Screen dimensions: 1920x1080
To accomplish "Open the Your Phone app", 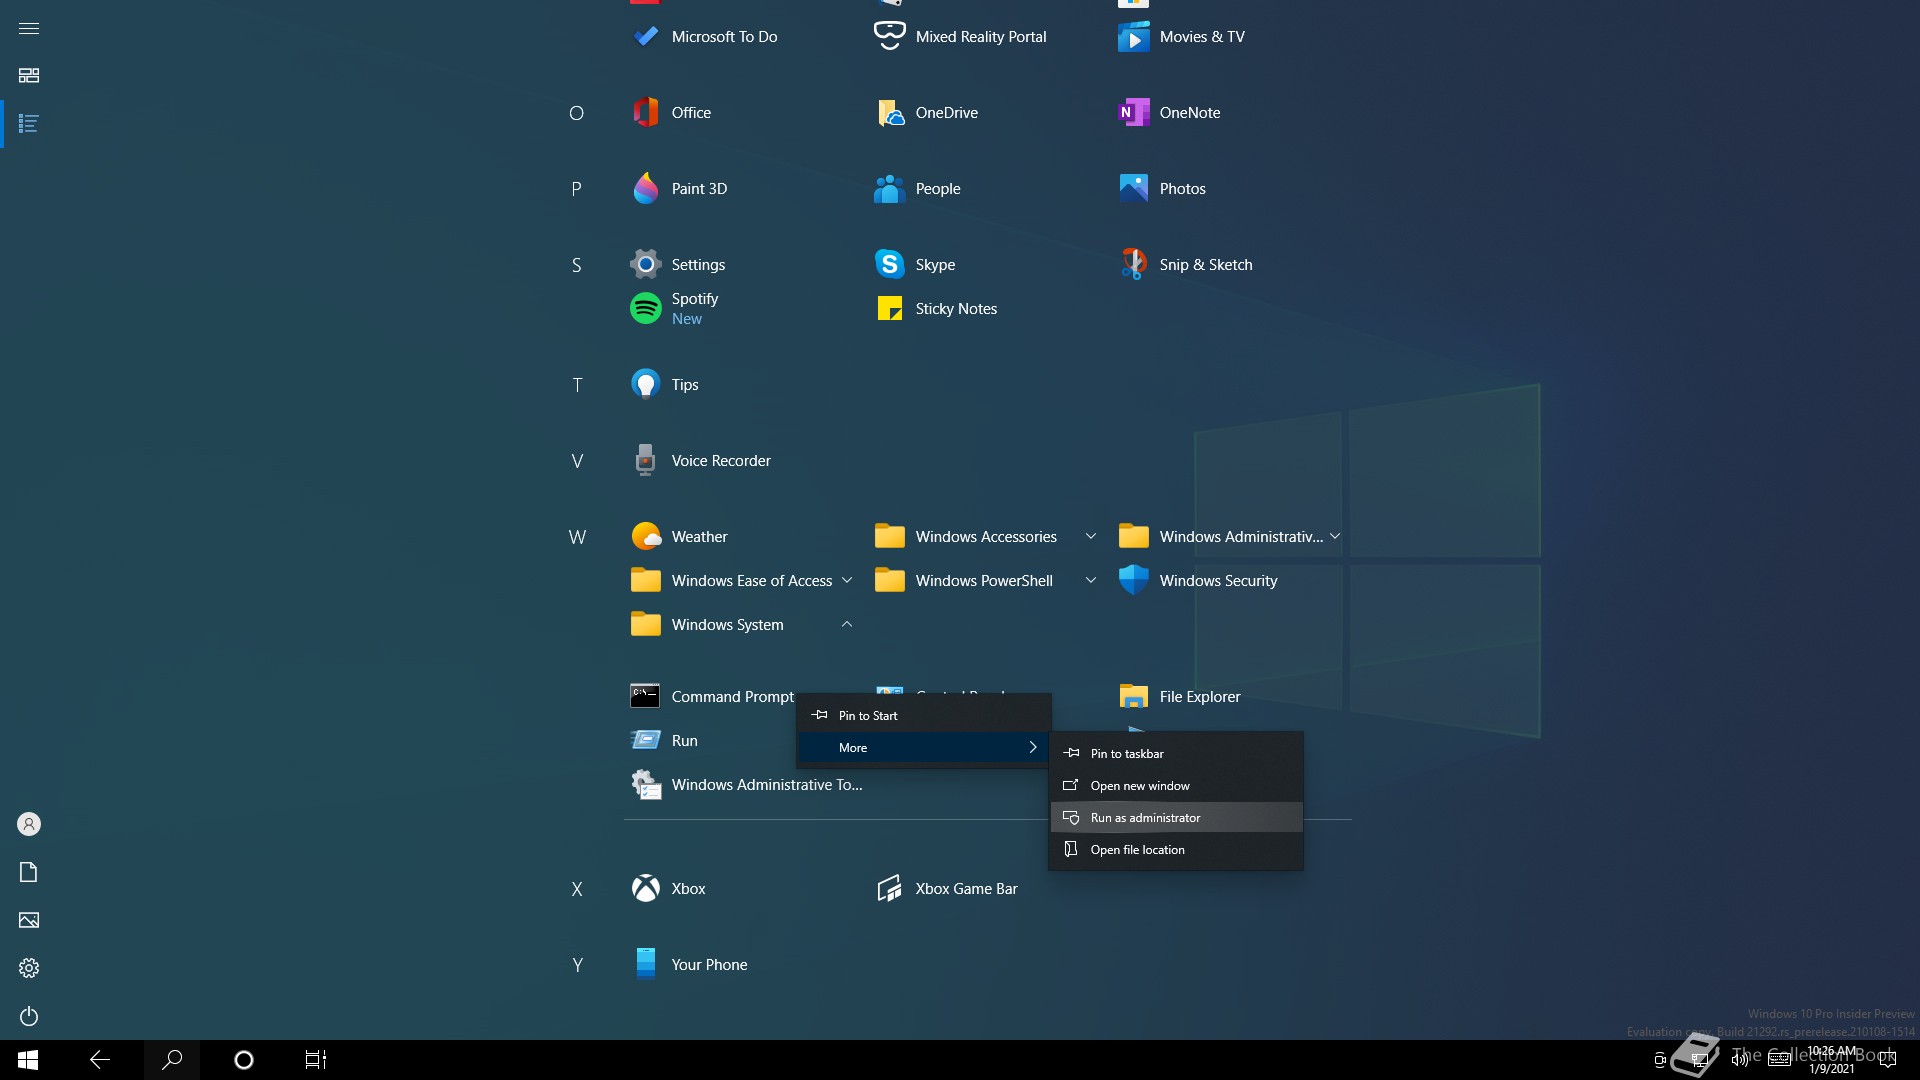I will (689, 965).
